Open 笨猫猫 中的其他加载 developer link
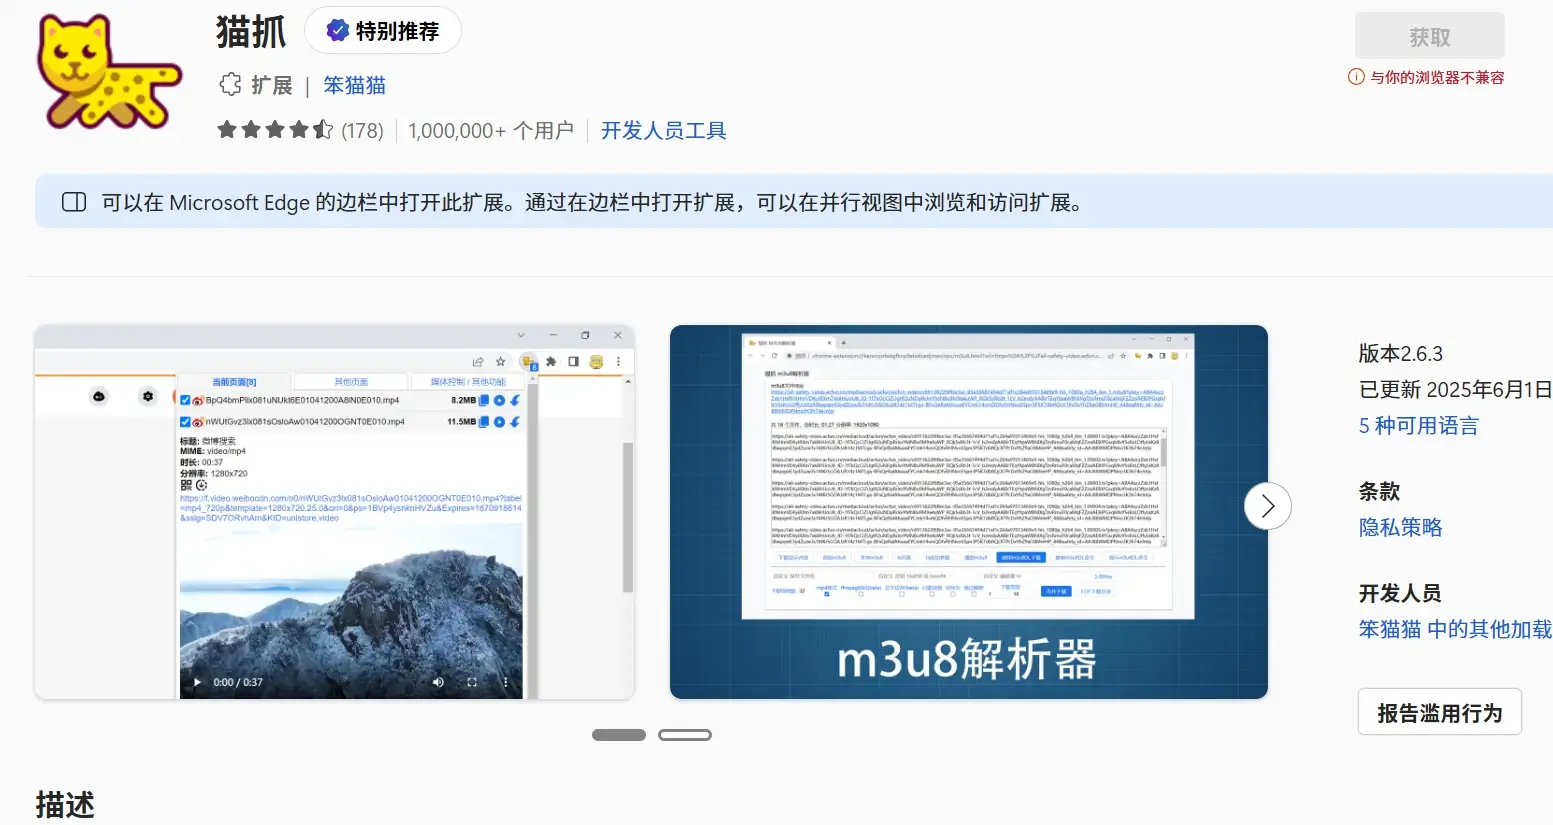Viewport: 1553px width, 825px height. pyautogui.click(x=1455, y=629)
